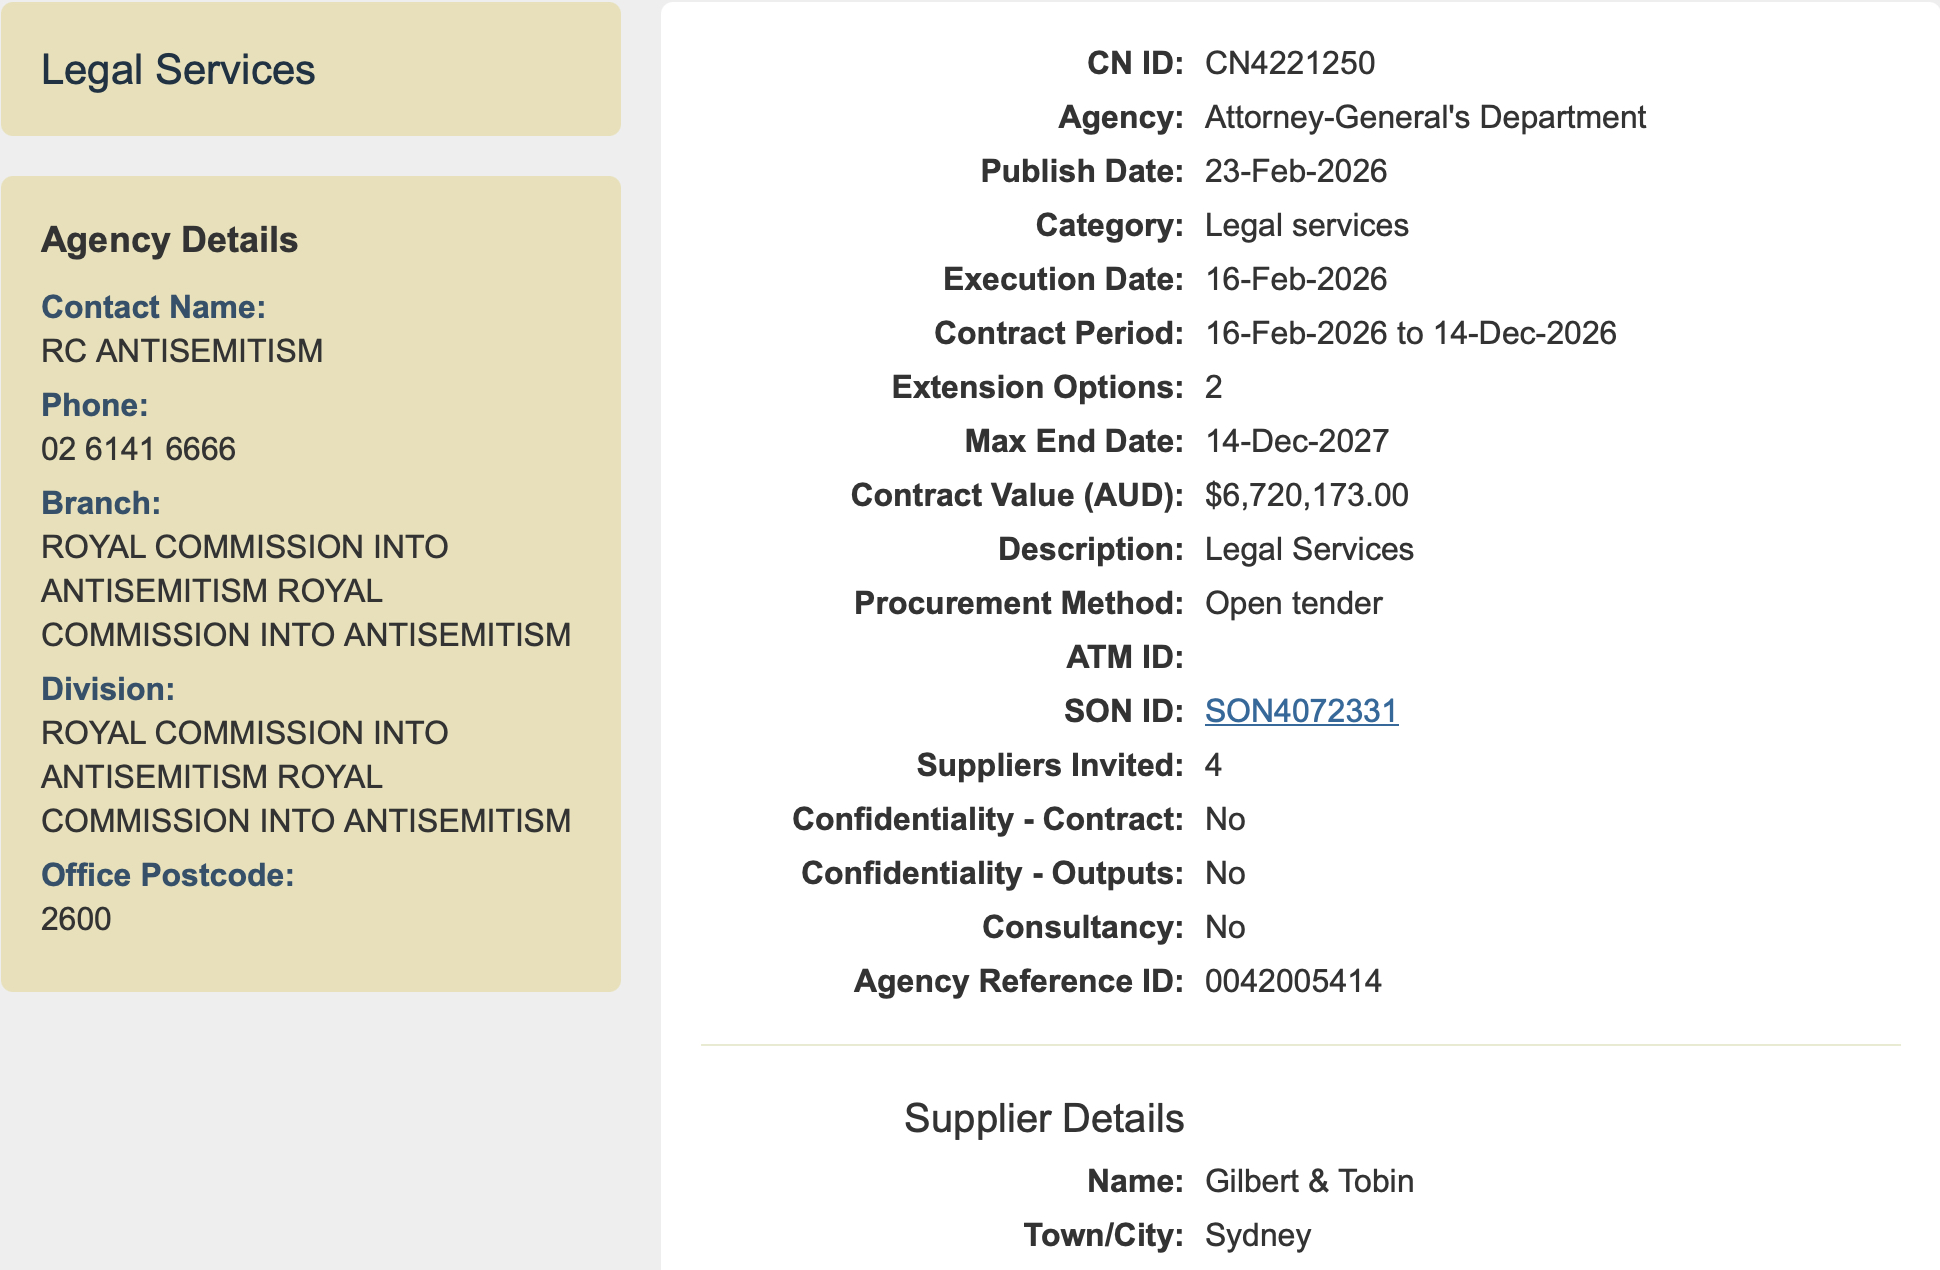Open the SON4072331 link
Screen dimensions: 1940x1270
1301,711
